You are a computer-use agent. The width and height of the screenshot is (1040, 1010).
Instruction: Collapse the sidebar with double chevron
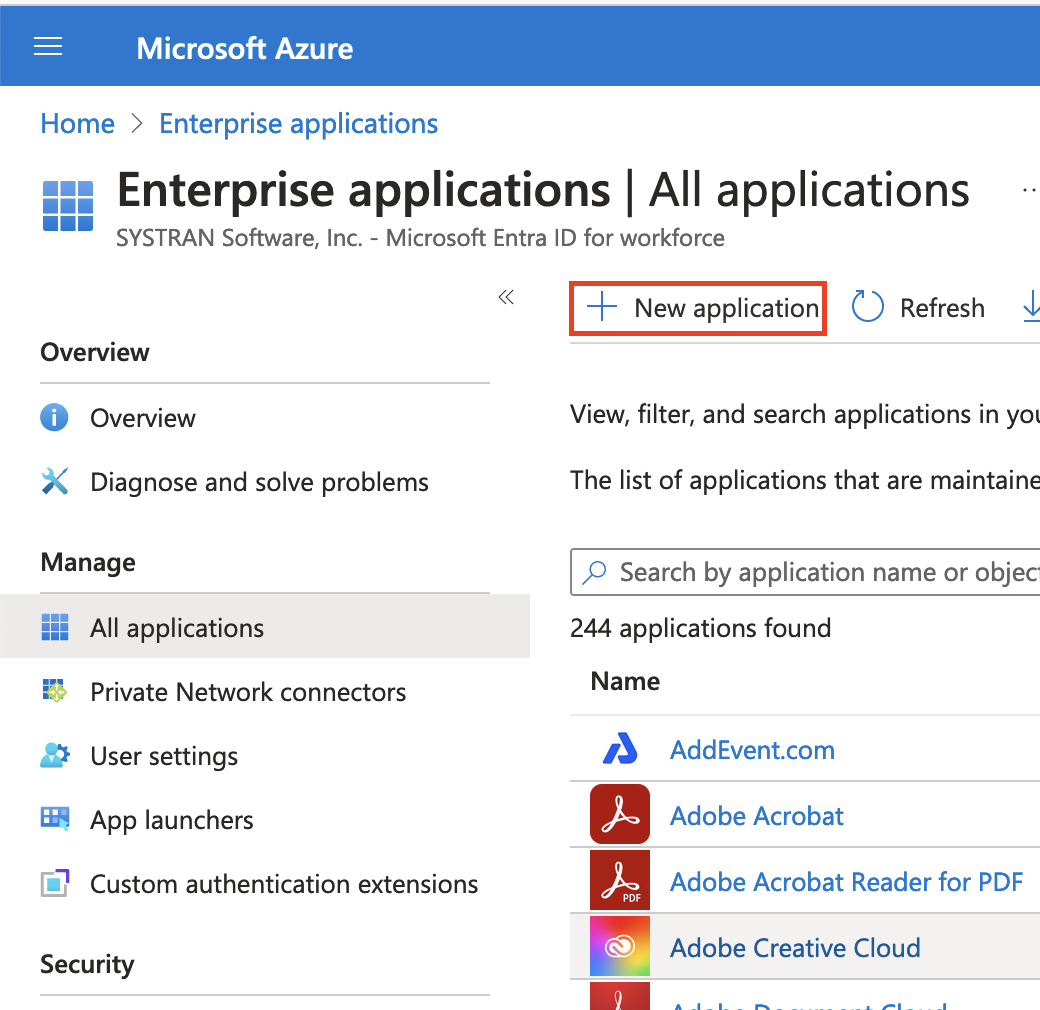(x=506, y=297)
